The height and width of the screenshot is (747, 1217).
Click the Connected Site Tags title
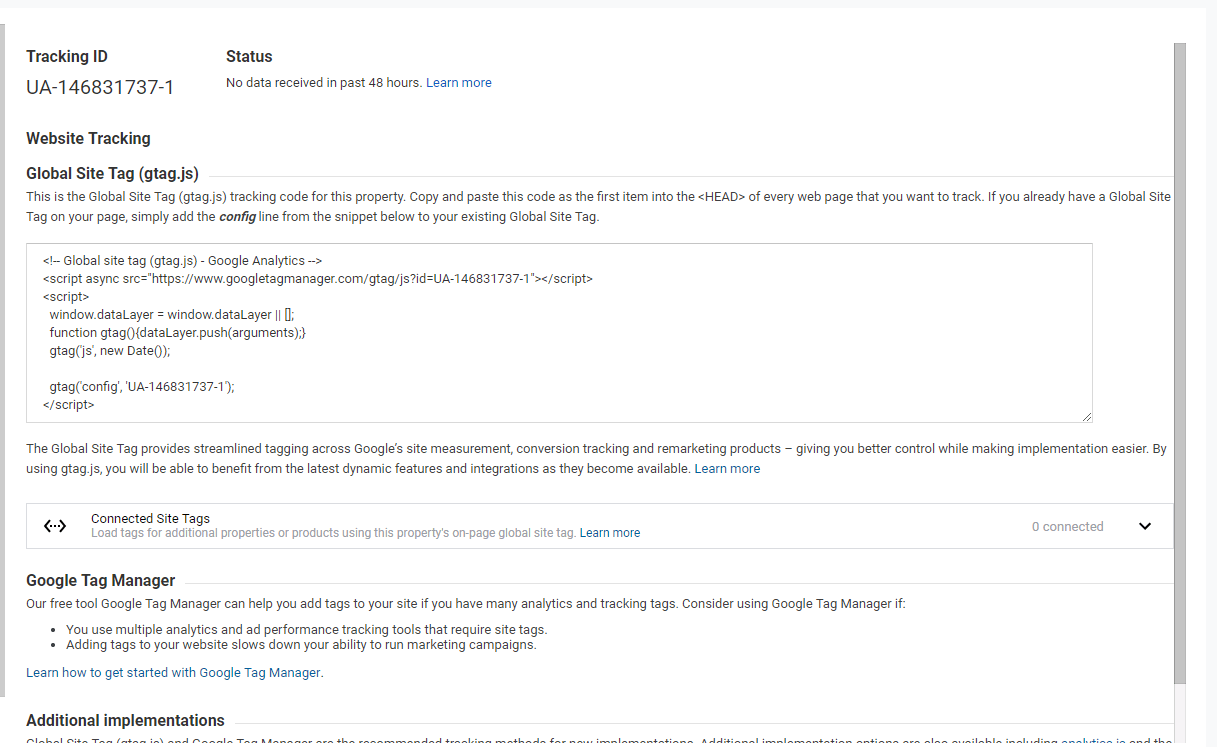coord(150,519)
